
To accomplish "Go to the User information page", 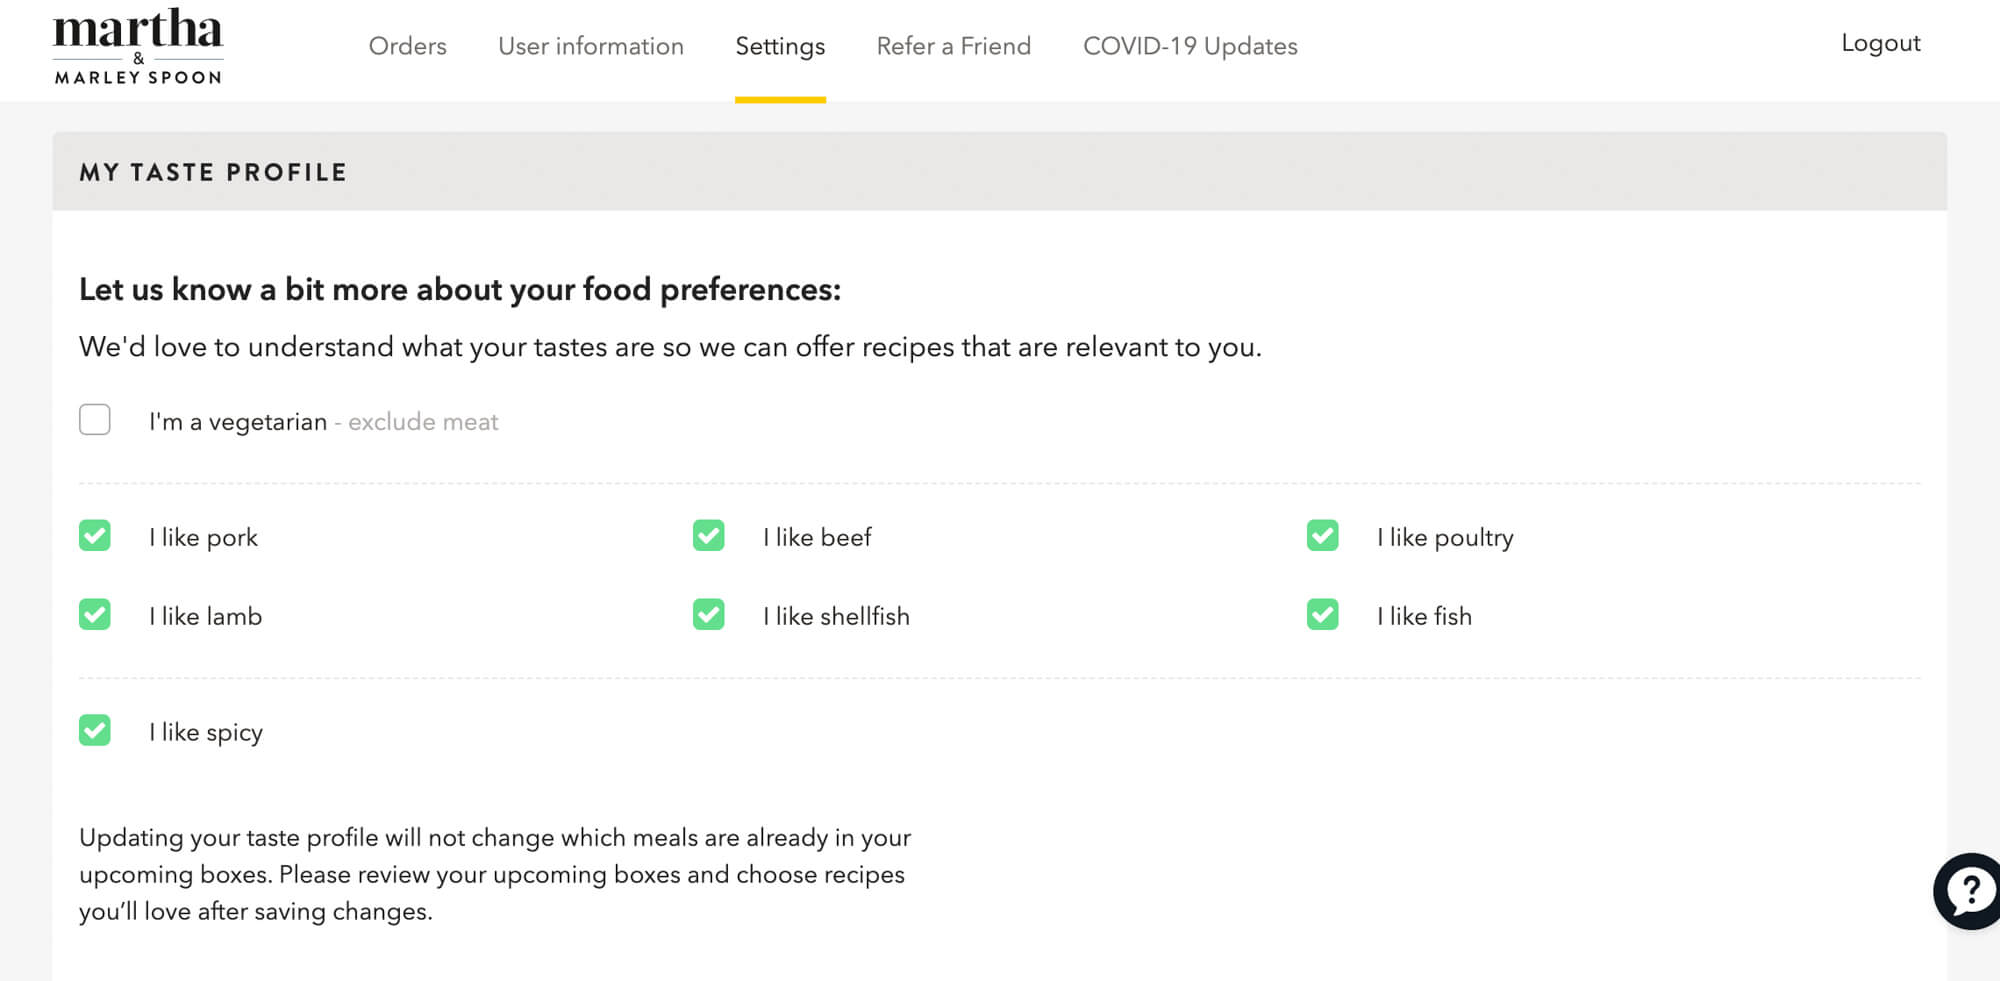I will 591,46.
